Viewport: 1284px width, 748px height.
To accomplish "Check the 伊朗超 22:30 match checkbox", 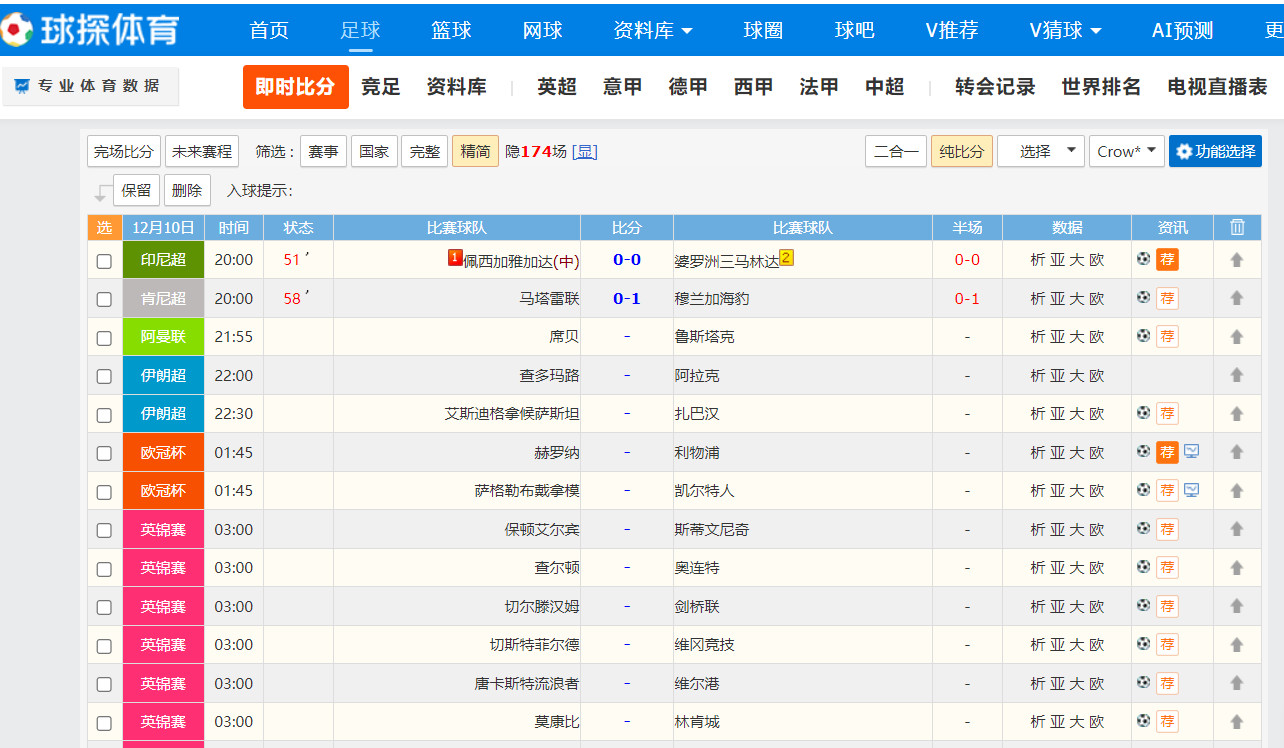I will pos(104,415).
